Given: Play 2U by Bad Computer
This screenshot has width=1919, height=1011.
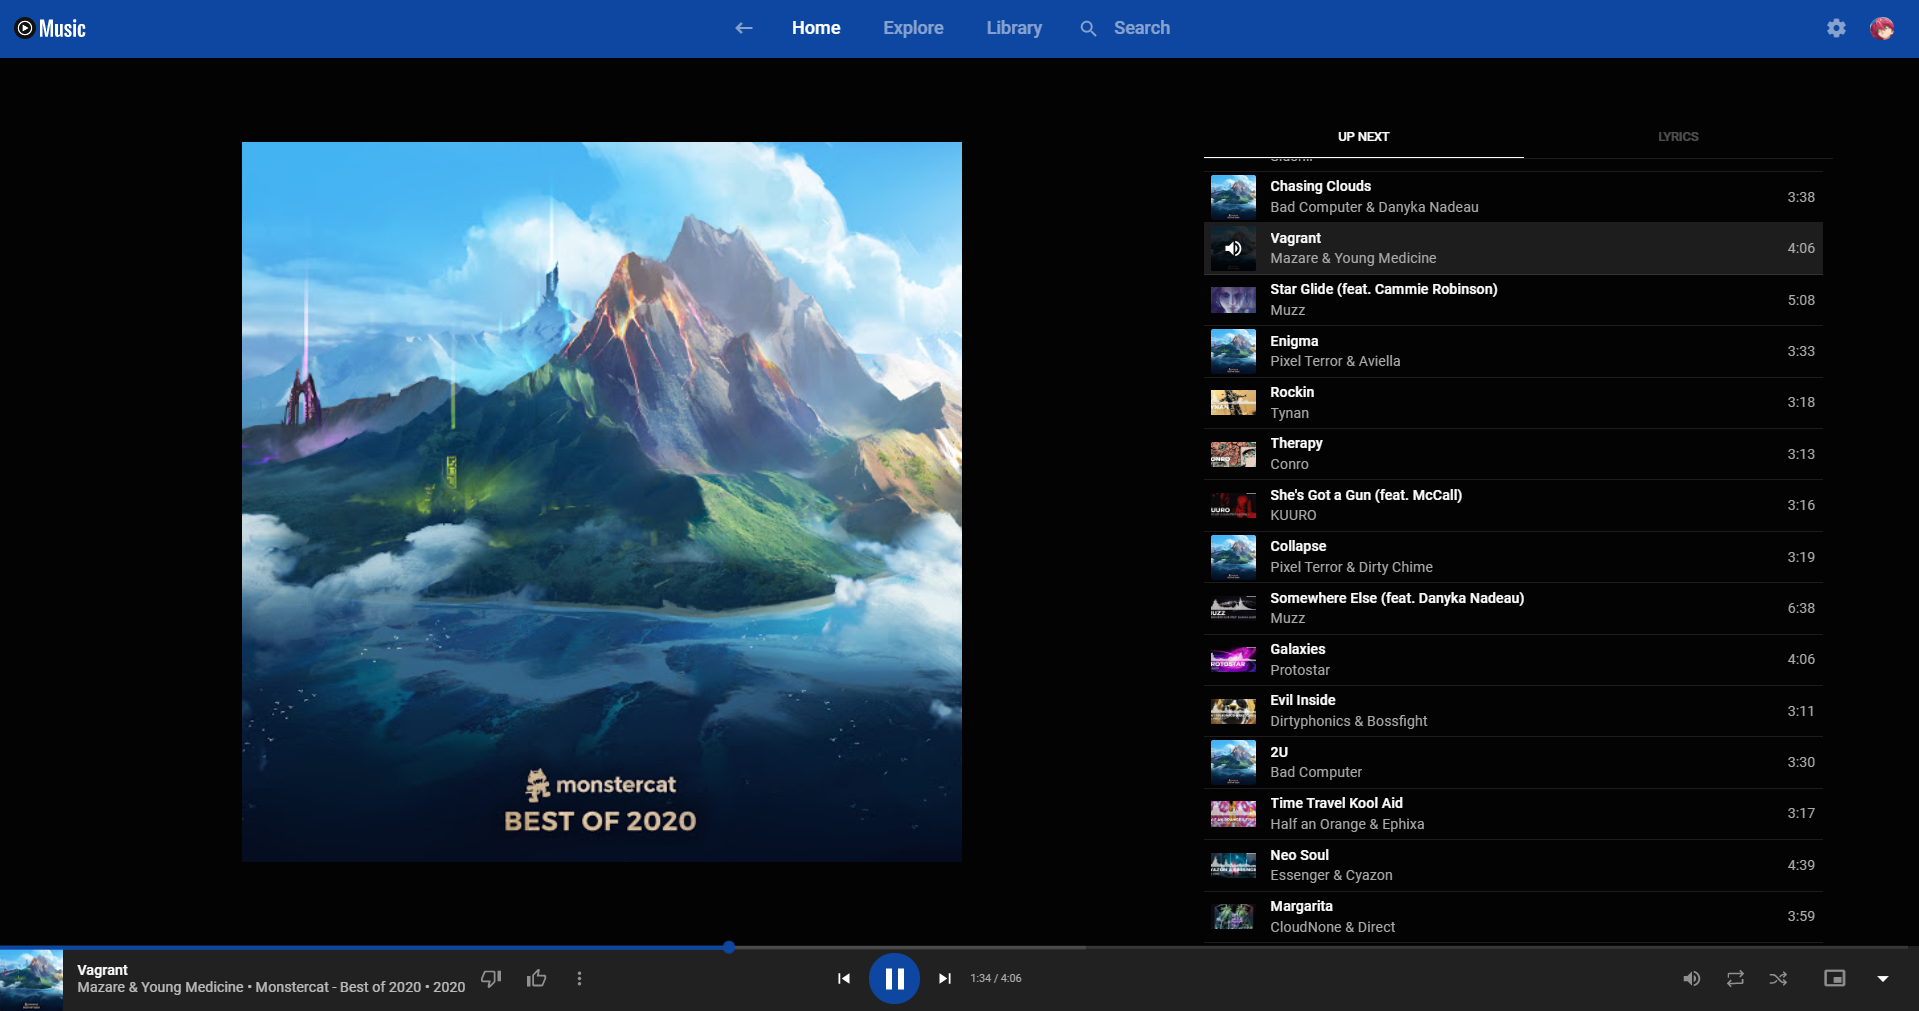Looking at the screenshot, I should tap(1513, 762).
